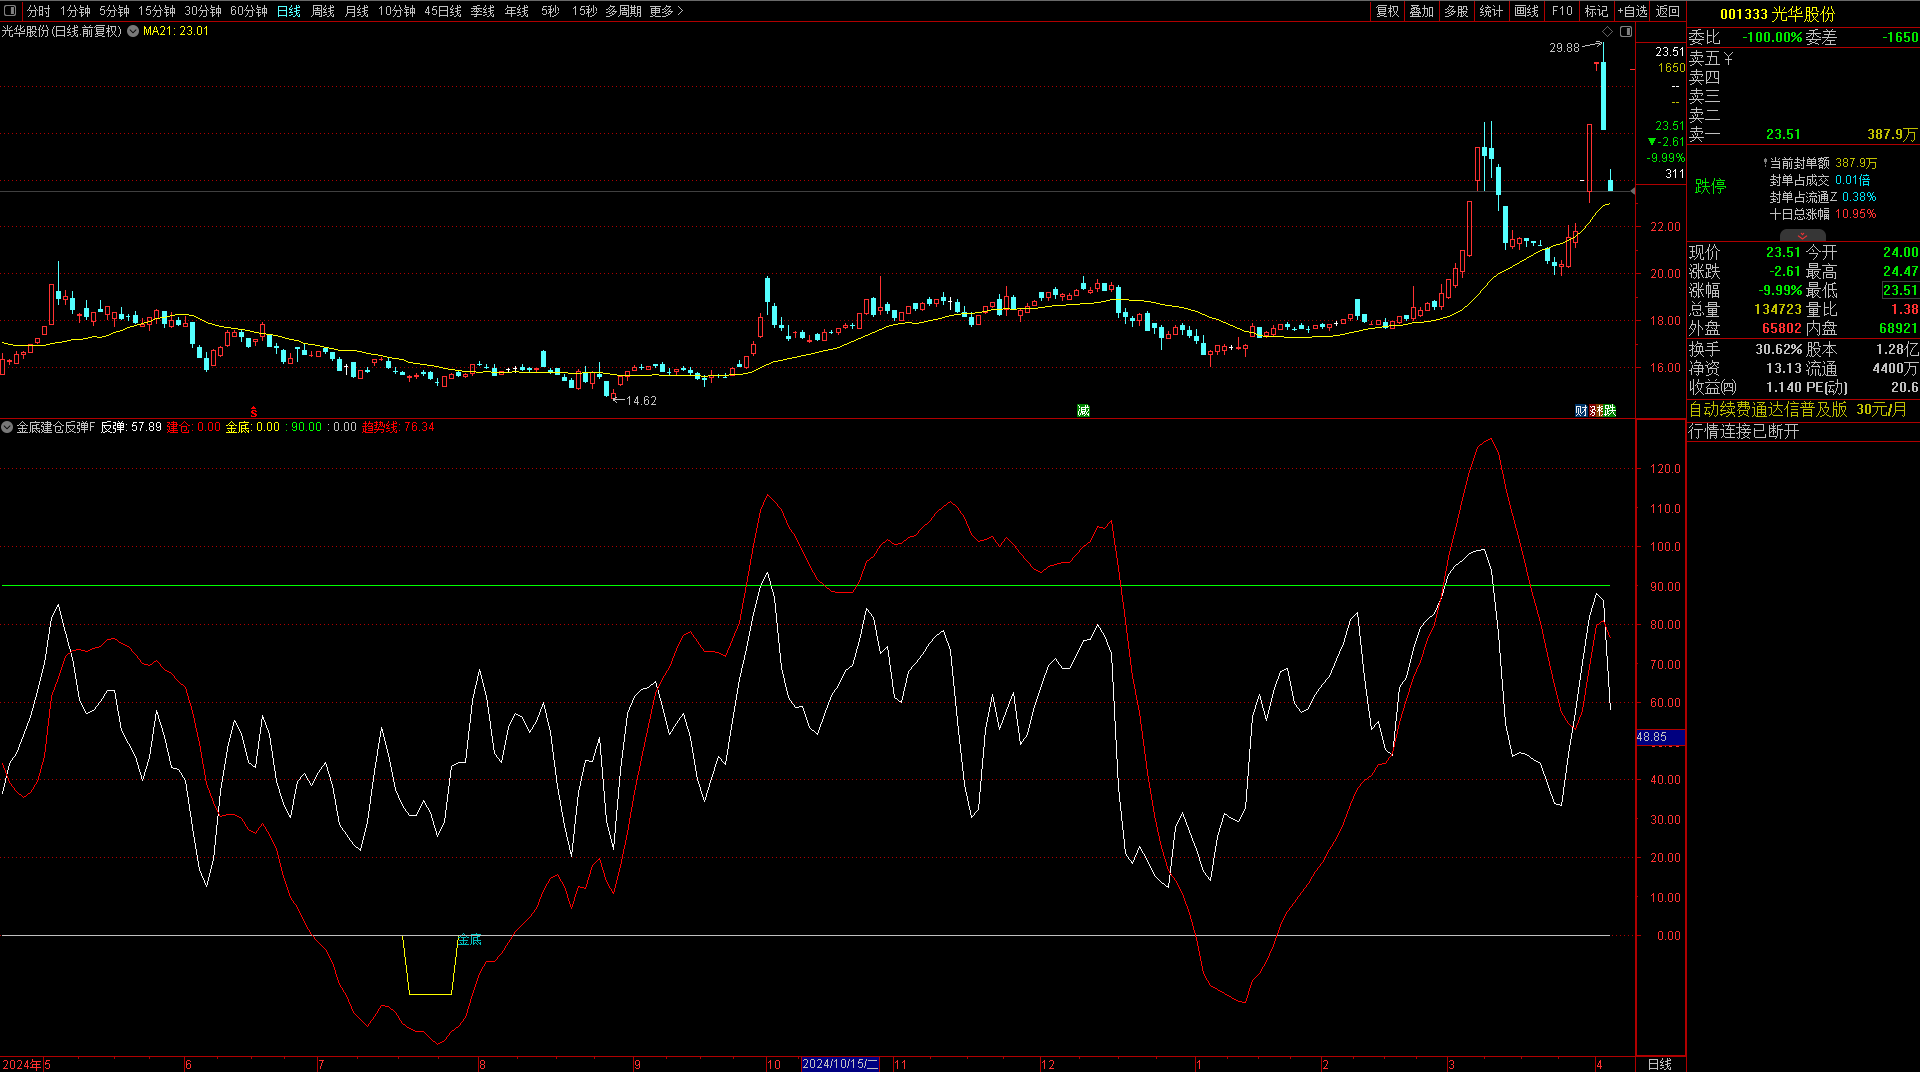Switch to 年线 yearly chart
This screenshot has height=1072, width=1920.
[517, 11]
